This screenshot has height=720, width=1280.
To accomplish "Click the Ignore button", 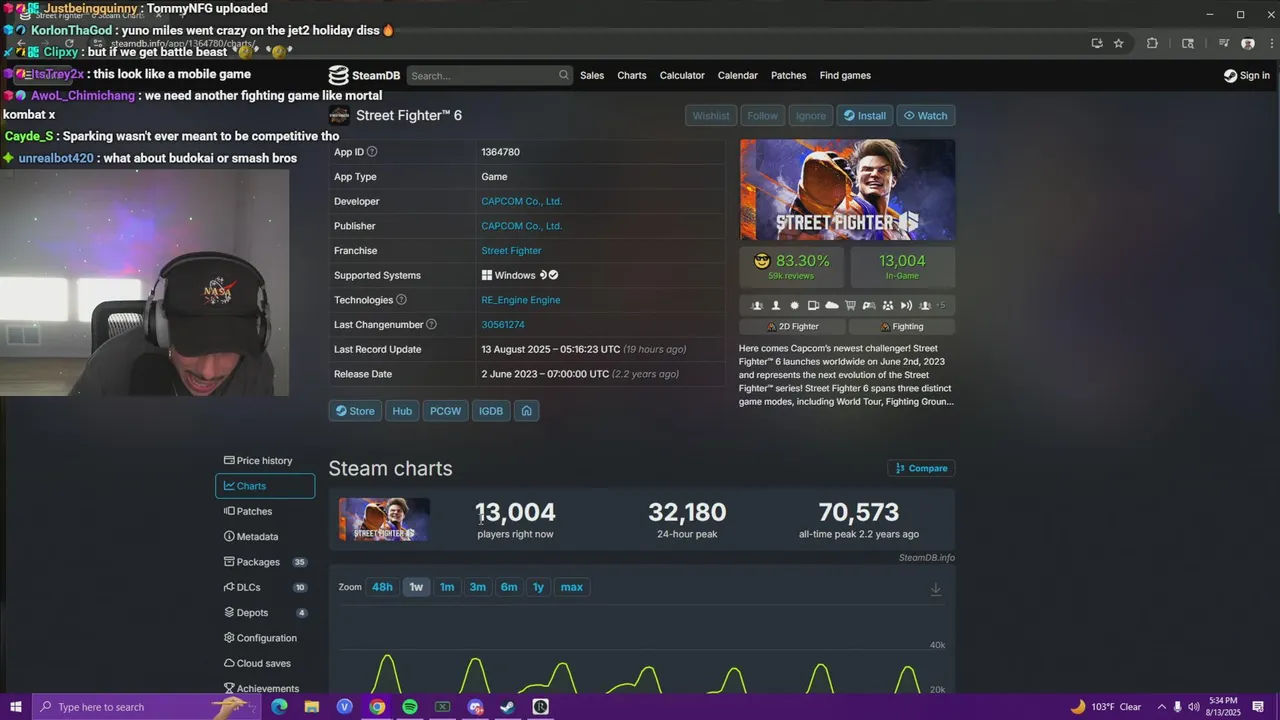I will (810, 116).
